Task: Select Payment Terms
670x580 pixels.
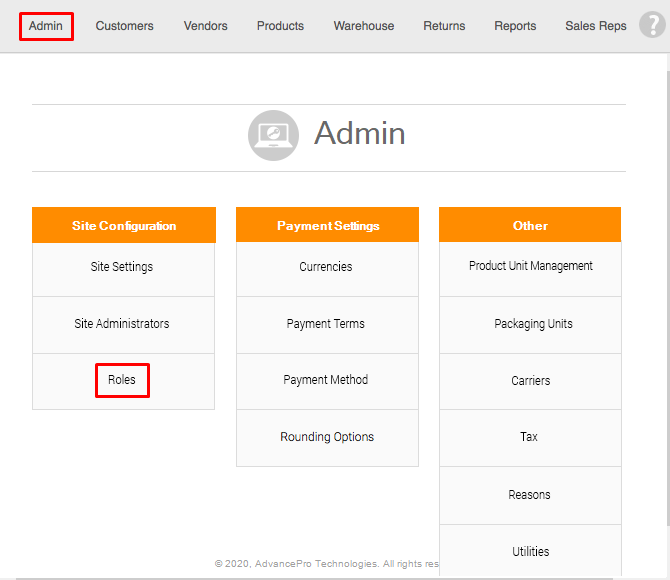Action: click(326, 324)
